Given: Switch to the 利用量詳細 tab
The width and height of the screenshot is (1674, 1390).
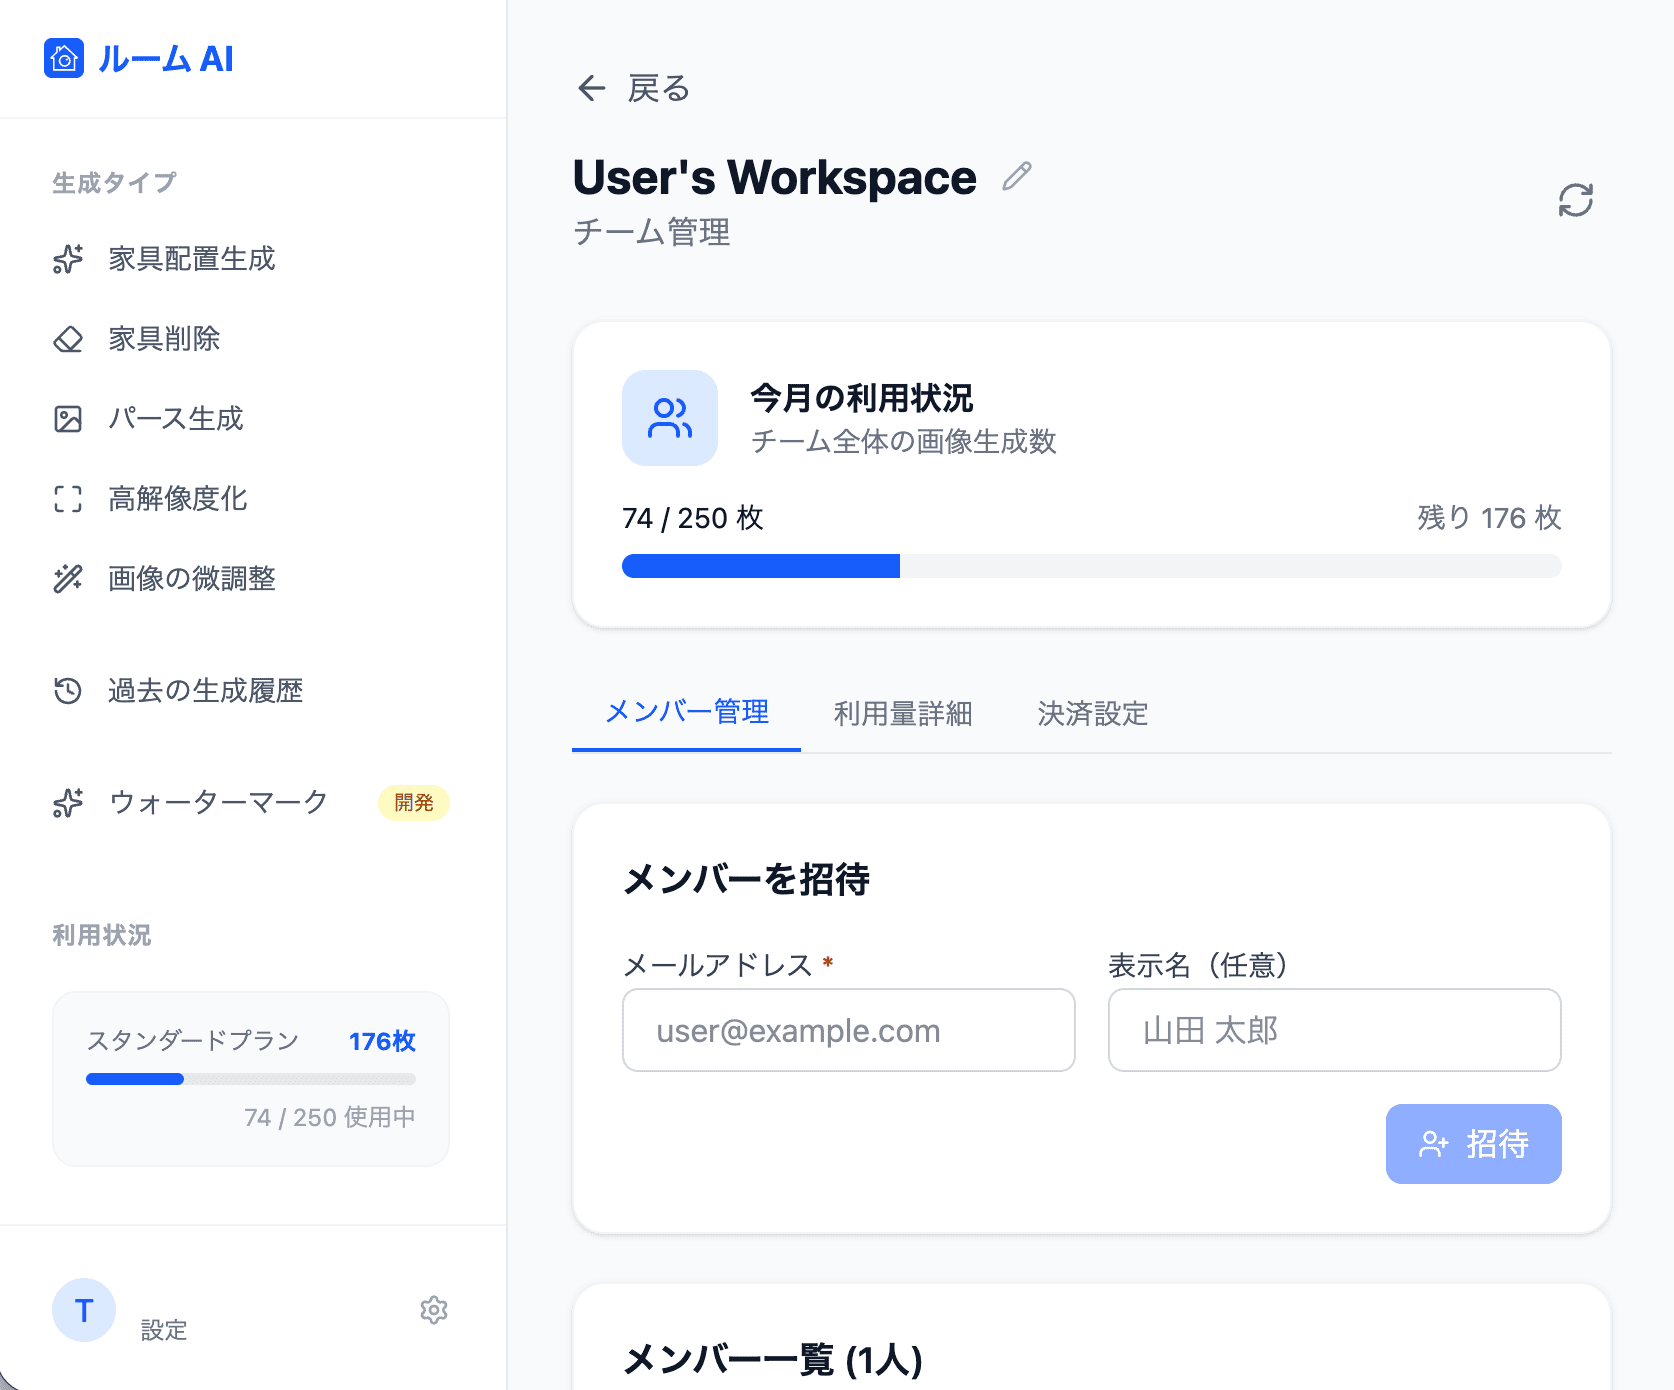Looking at the screenshot, I should [902, 714].
